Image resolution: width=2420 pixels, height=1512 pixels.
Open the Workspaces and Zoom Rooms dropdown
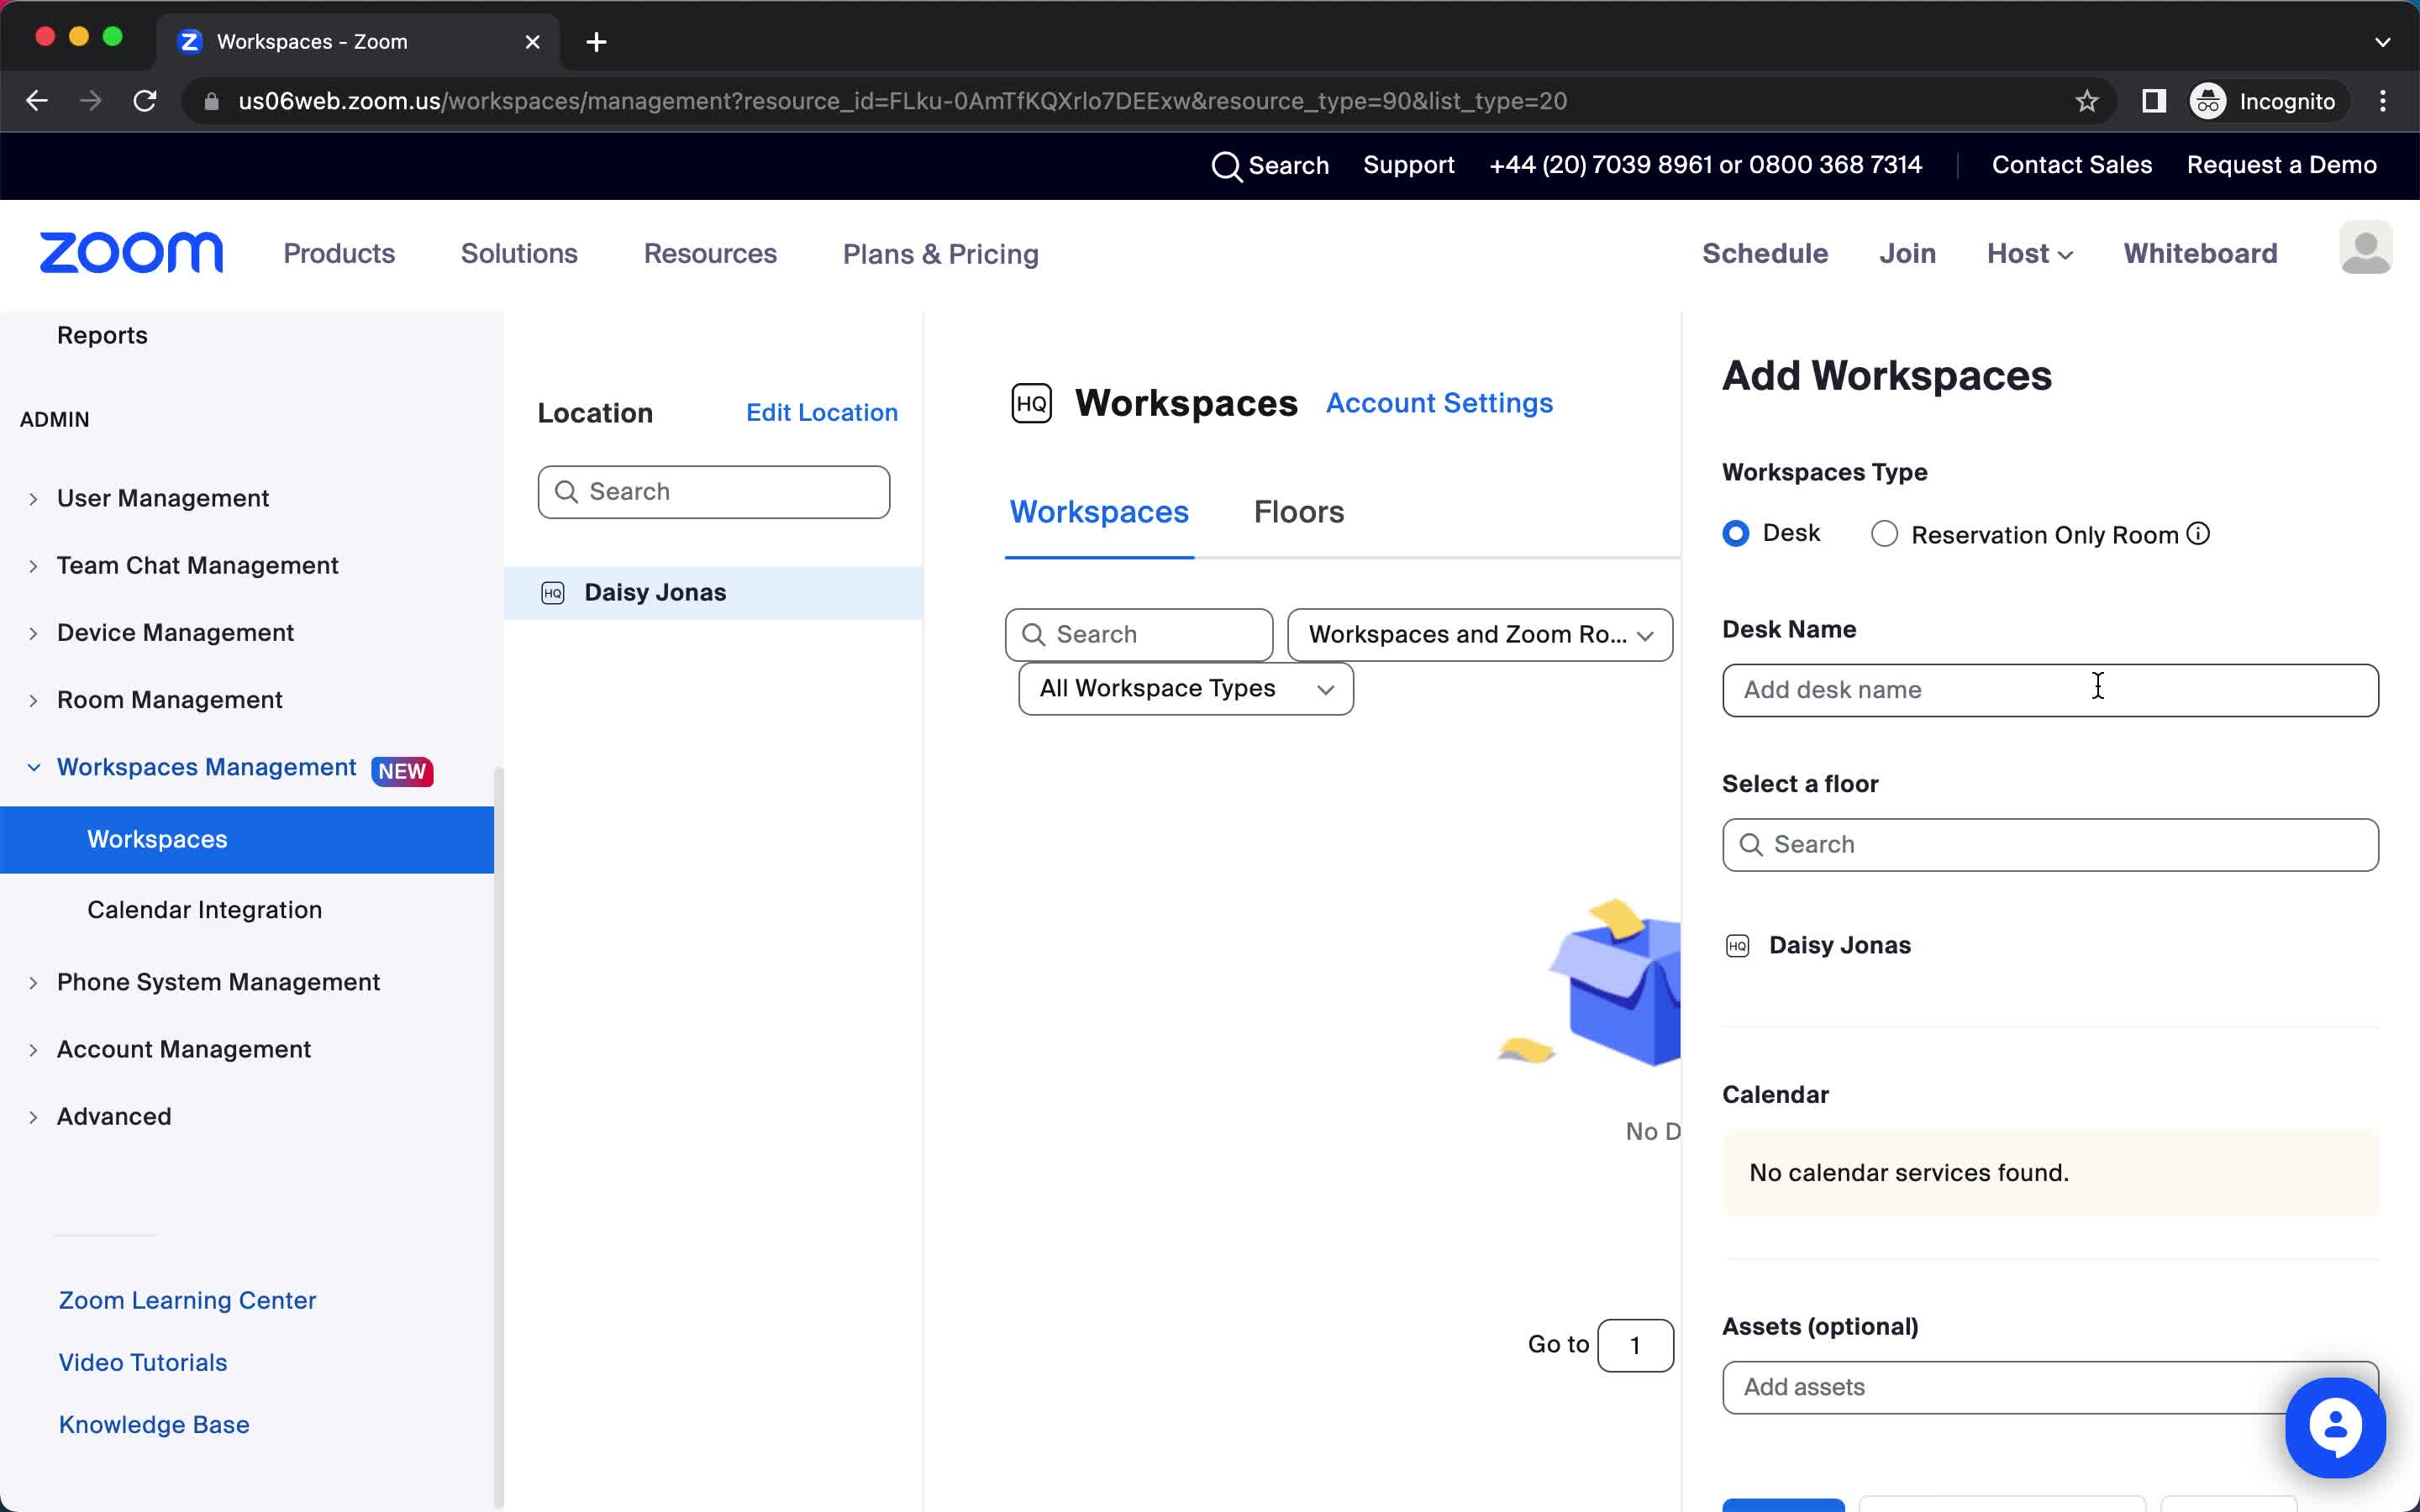click(1479, 635)
